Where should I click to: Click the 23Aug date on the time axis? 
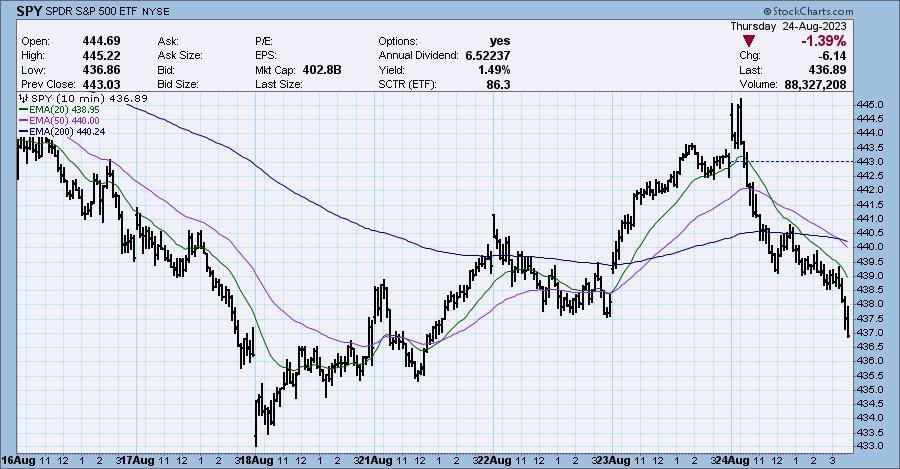tap(614, 460)
